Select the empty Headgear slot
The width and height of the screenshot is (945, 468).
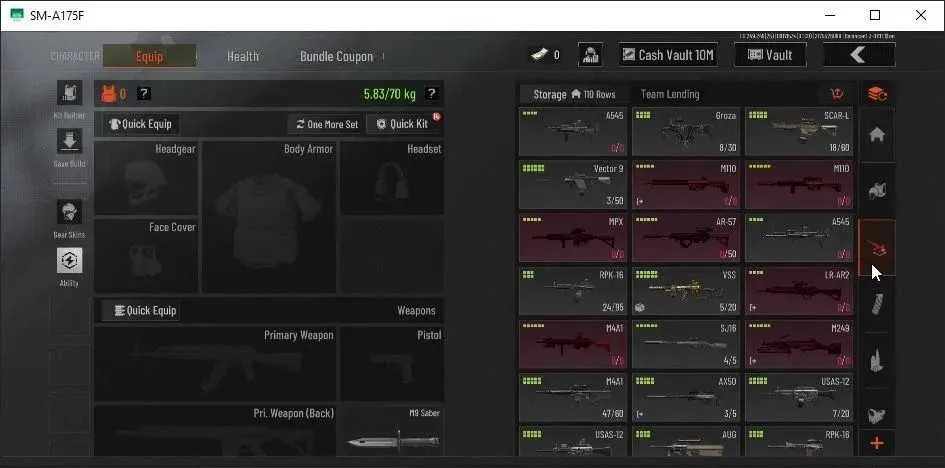tap(146, 178)
